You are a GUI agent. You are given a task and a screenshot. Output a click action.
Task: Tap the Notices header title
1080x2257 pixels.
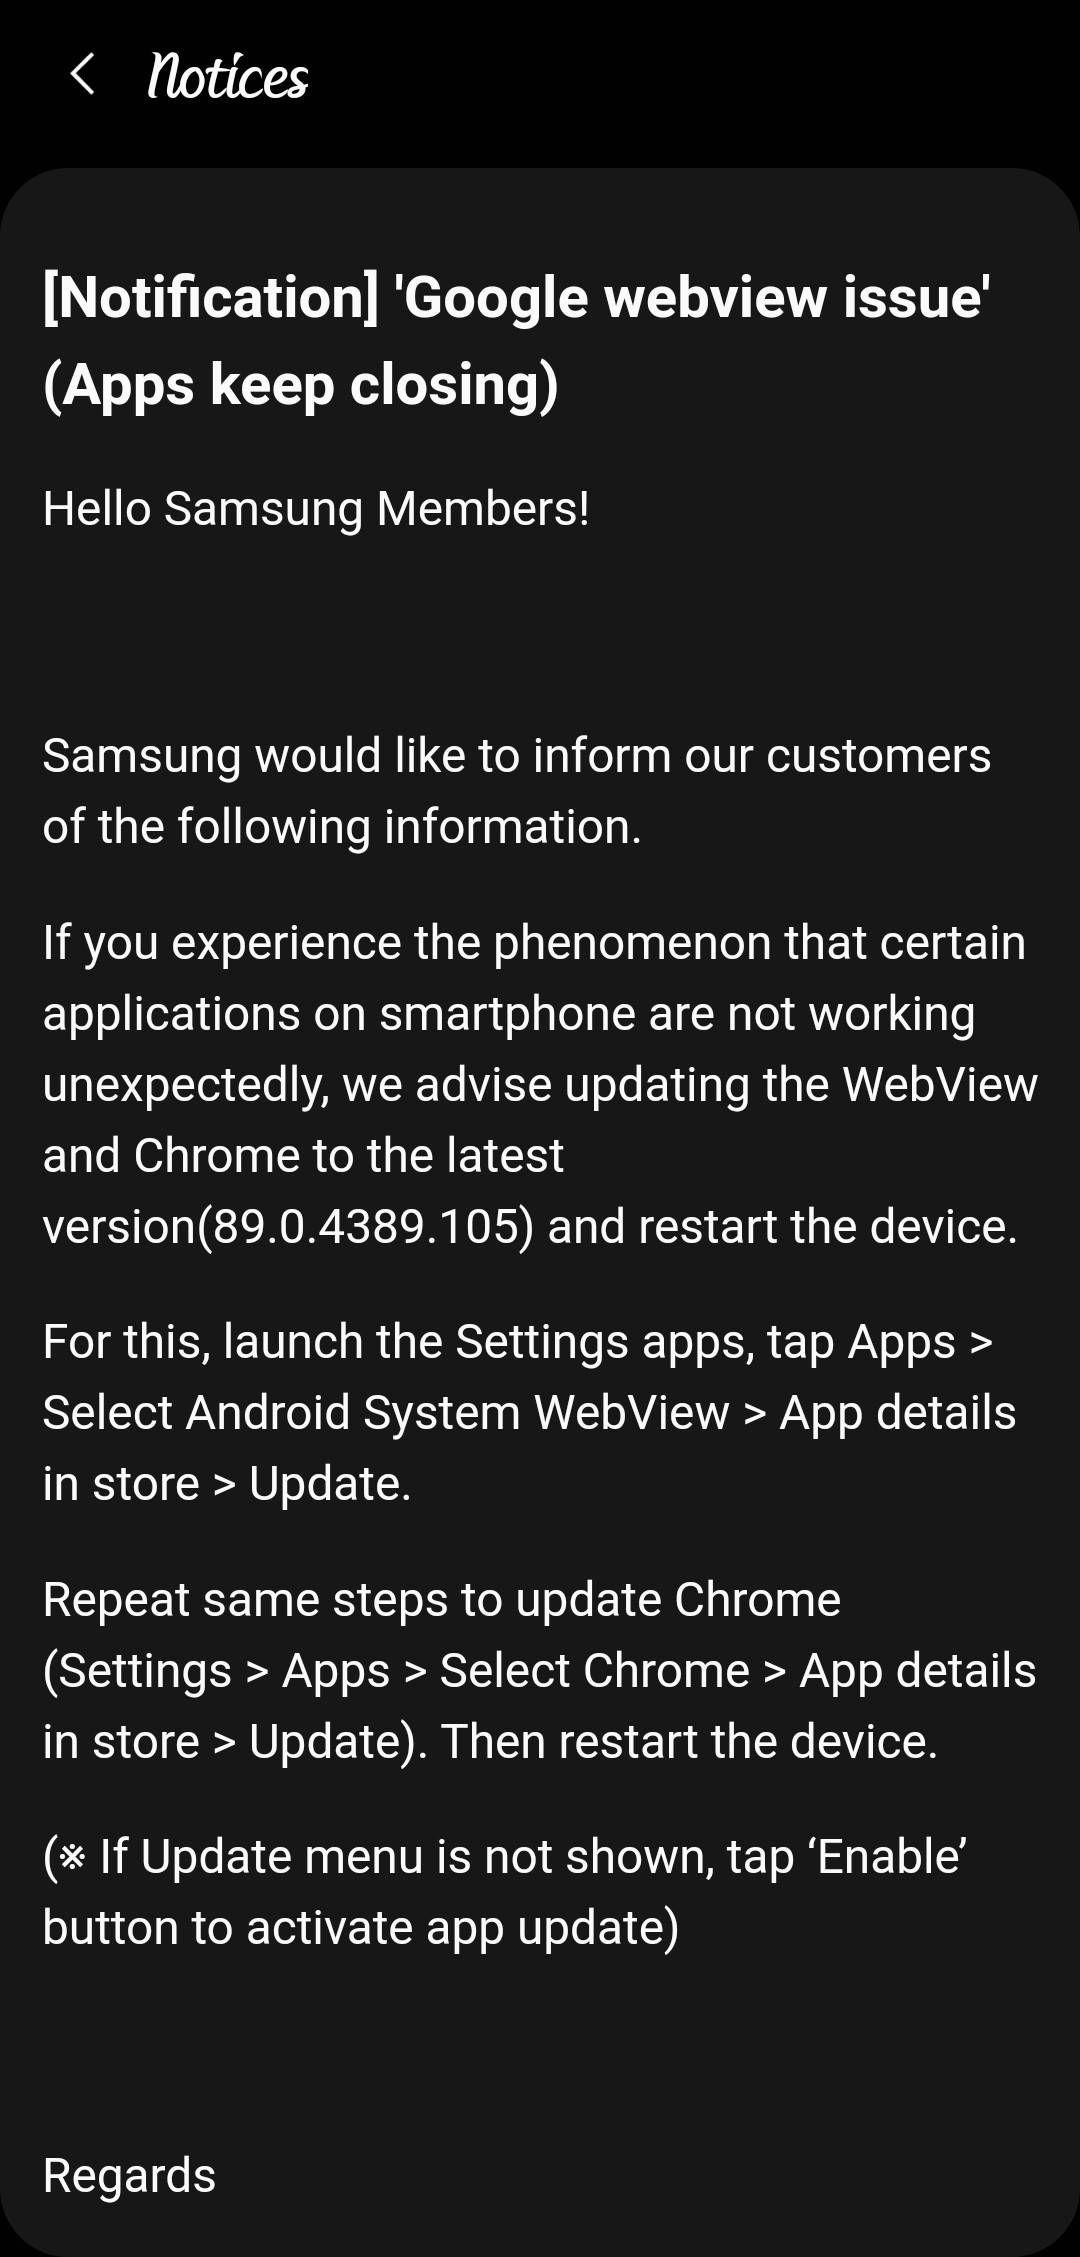pyautogui.click(x=228, y=77)
